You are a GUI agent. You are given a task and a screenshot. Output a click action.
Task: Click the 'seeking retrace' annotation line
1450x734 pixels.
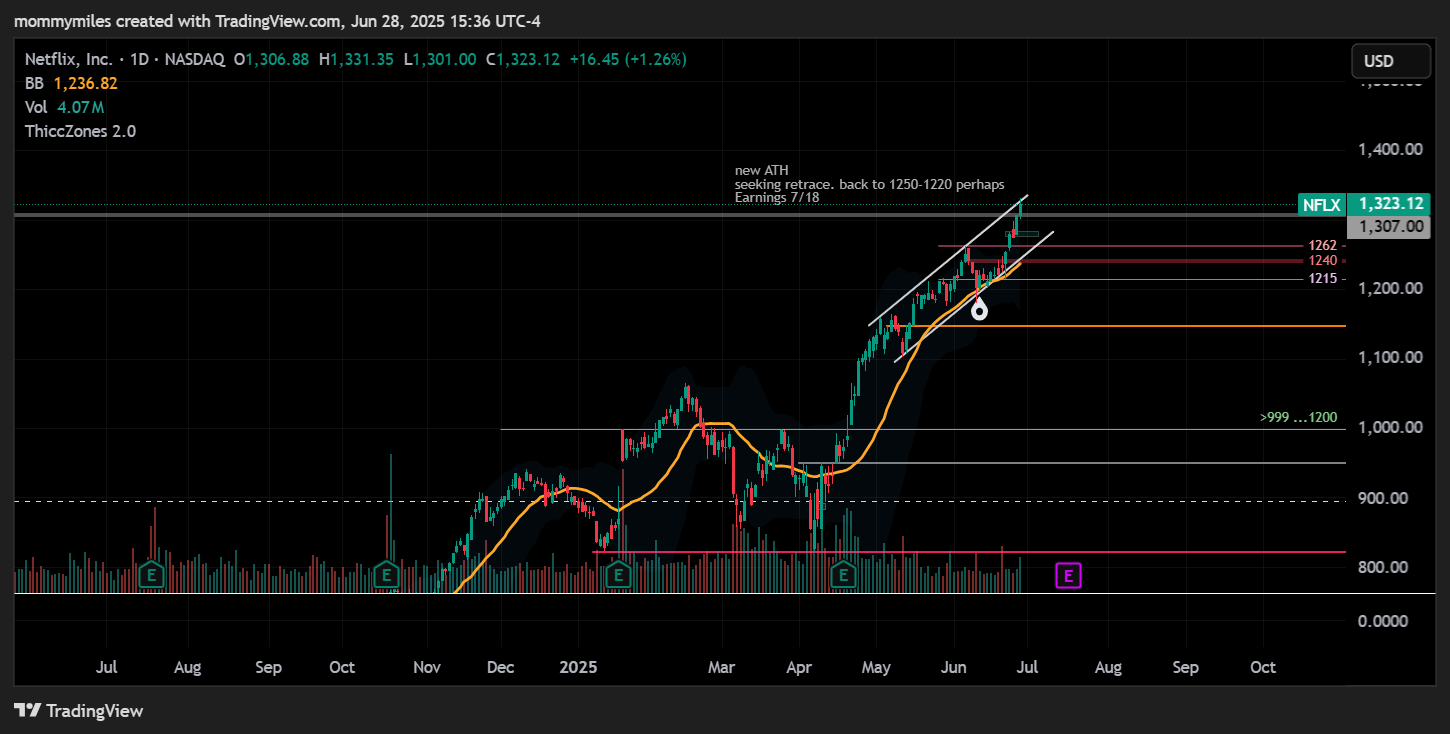(869, 185)
